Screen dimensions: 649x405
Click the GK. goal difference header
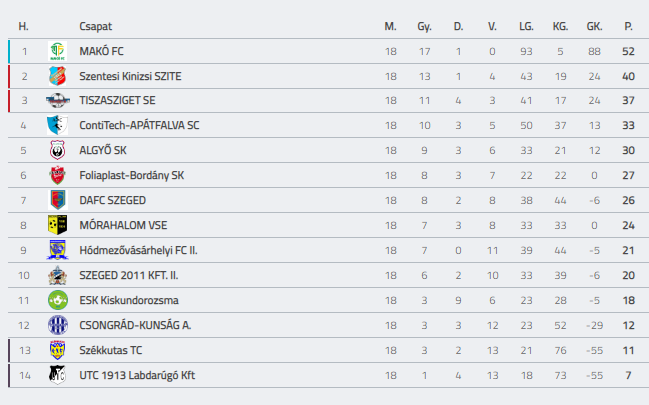click(x=594, y=27)
